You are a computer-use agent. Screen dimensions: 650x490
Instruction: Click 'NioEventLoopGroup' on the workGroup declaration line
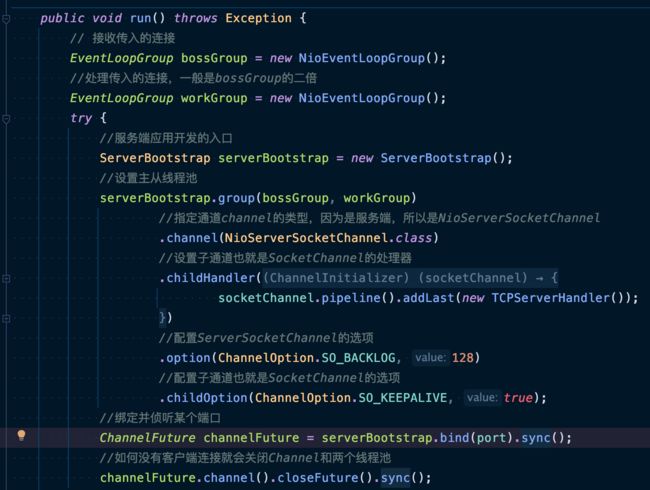361,98
